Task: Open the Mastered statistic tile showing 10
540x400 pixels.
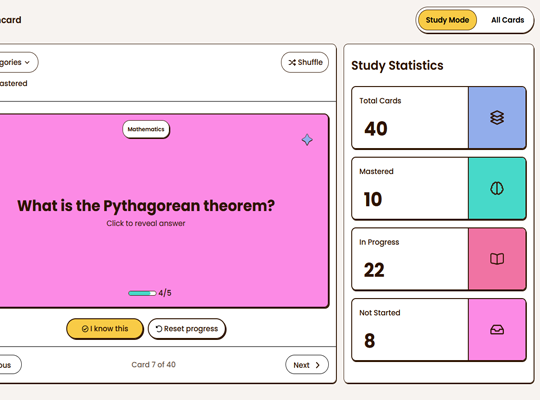Action: 439,188
